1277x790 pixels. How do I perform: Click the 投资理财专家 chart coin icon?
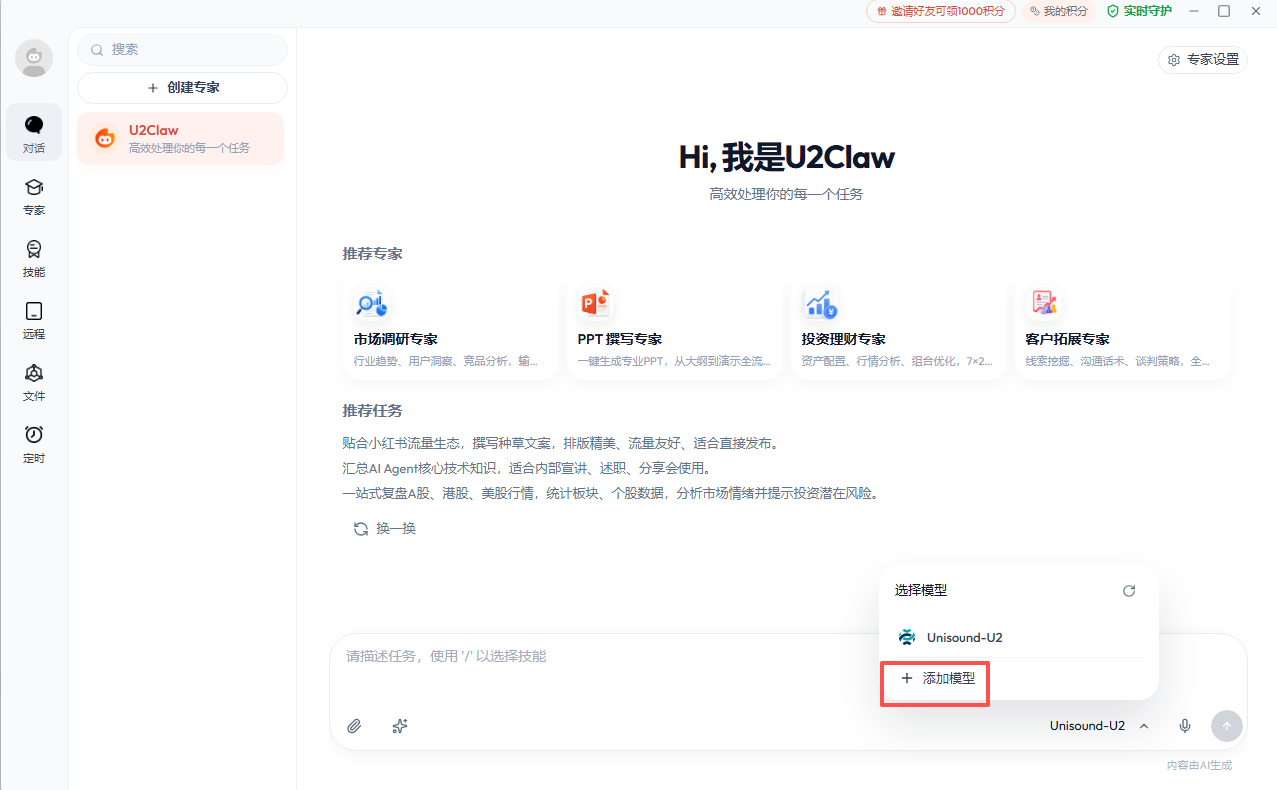pyautogui.click(x=821, y=303)
